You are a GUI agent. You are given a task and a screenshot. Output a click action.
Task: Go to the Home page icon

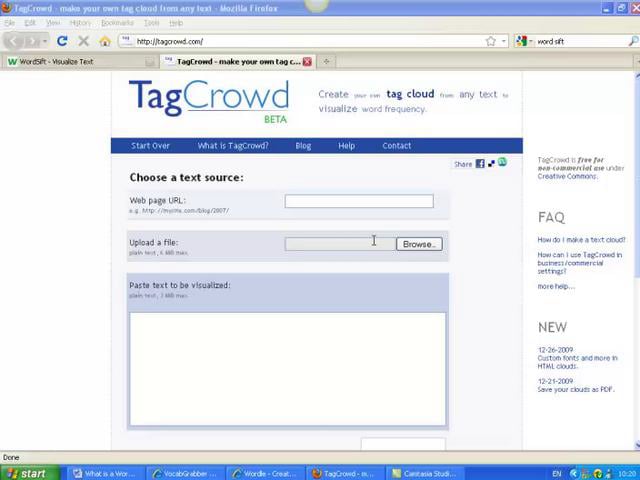(x=105, y=41)
